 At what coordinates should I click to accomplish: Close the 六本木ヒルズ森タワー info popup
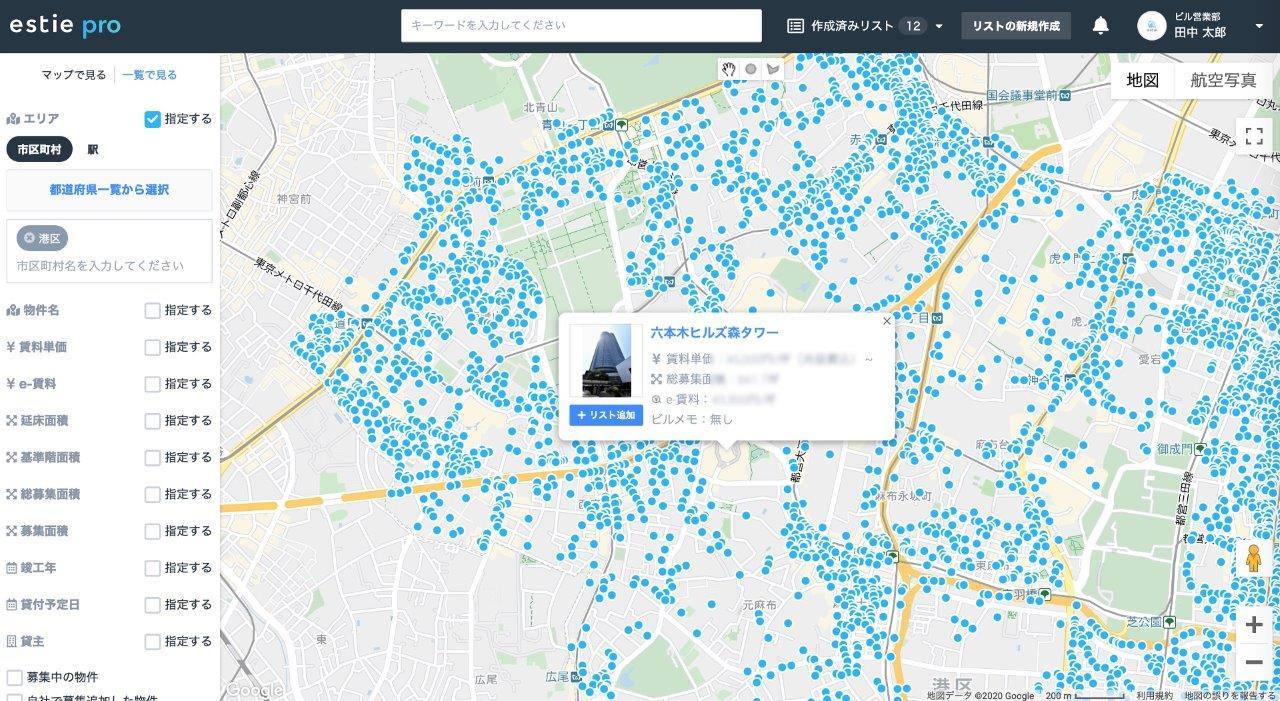[x=886, y=322]
